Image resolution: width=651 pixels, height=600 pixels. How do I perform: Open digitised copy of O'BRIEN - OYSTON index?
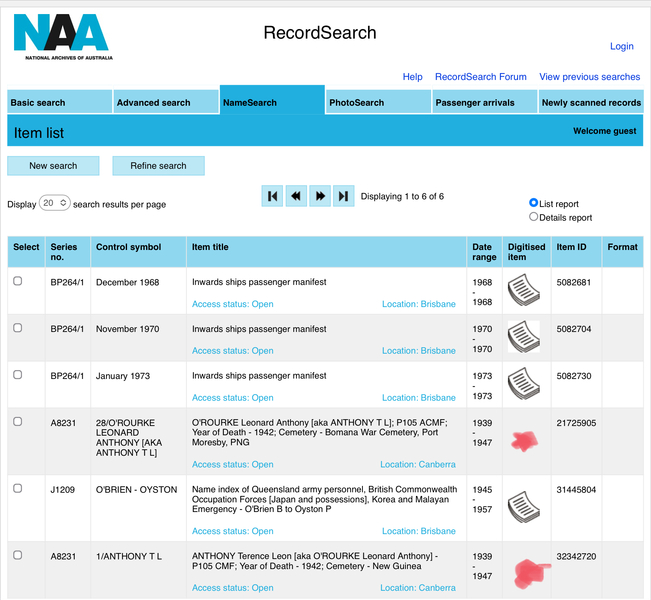(524, 507)
